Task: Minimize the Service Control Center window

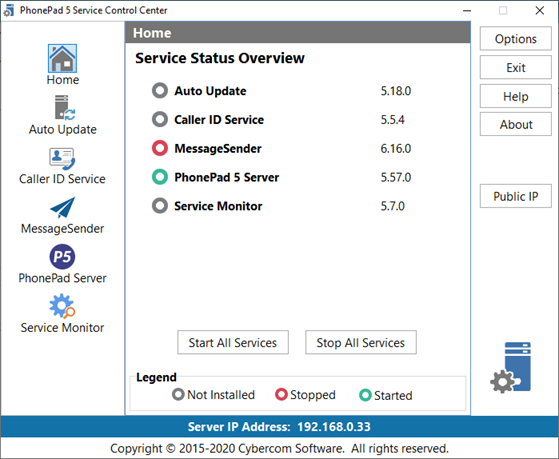Action: click(467, 11)
